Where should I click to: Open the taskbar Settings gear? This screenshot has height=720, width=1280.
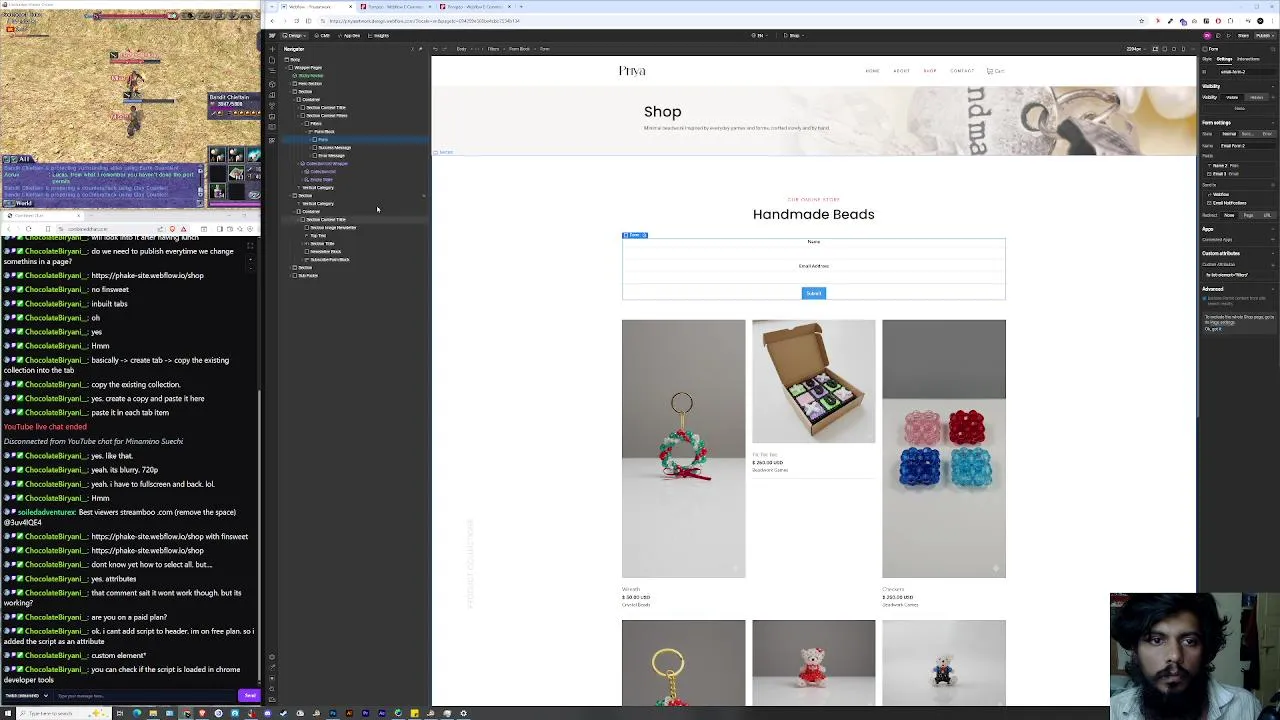click(464, 713)
